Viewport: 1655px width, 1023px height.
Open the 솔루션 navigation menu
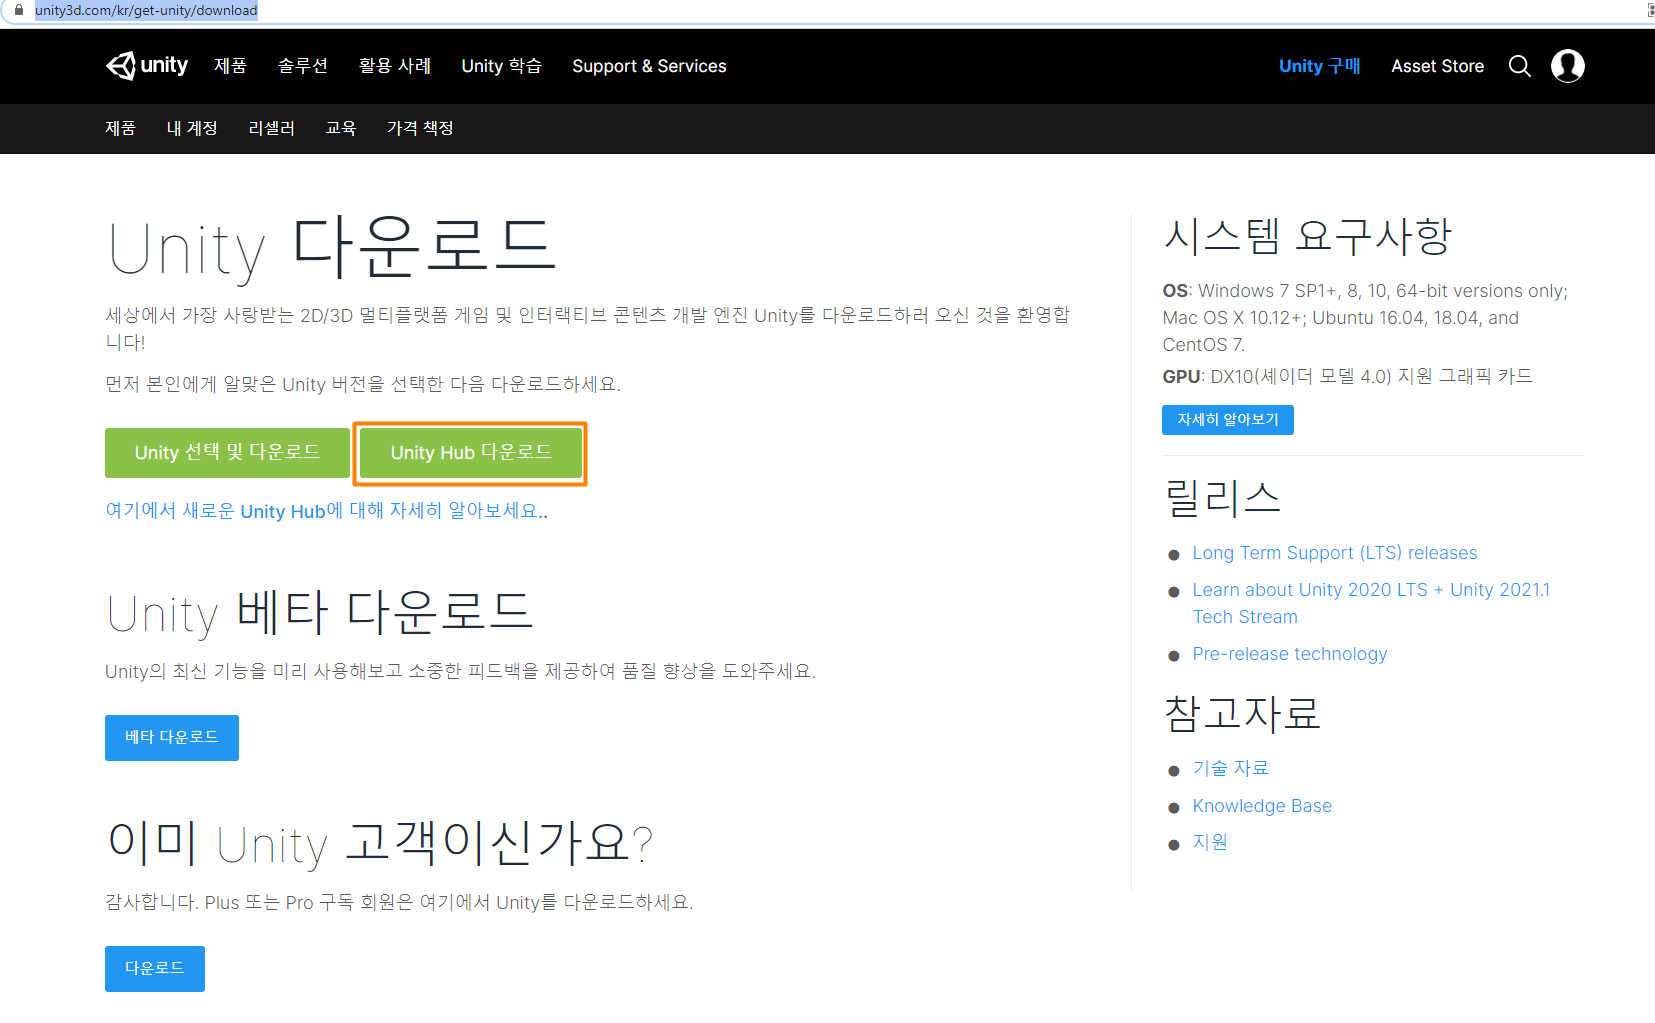point(302,66)
